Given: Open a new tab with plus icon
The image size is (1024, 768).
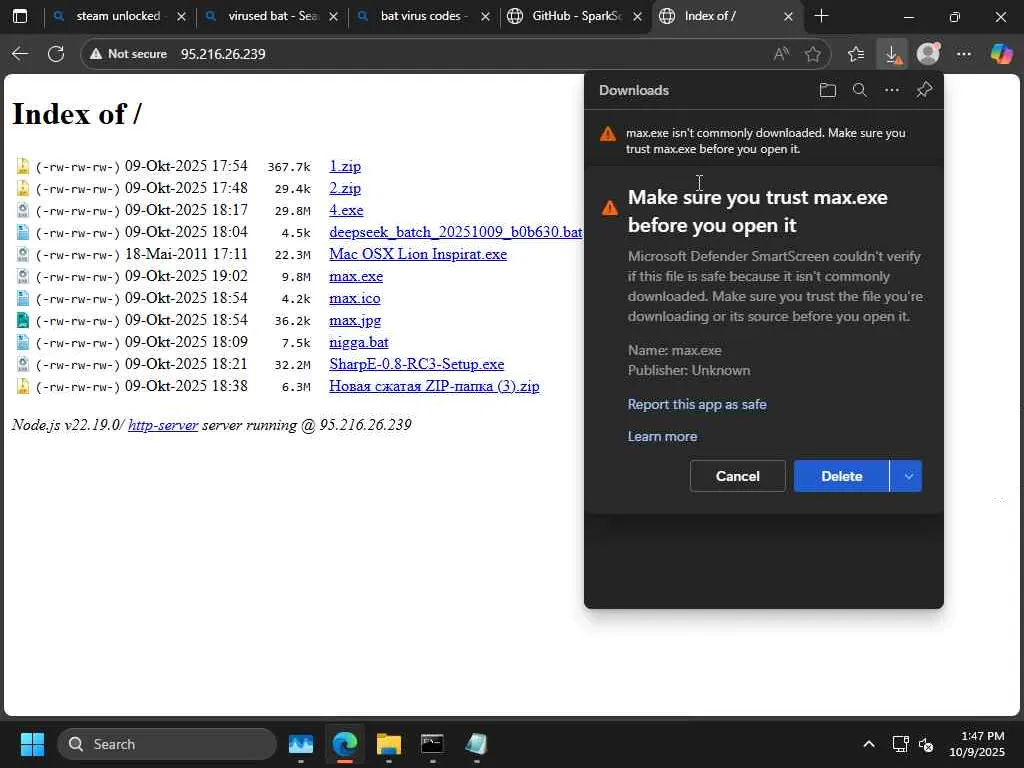Looking at the screenshot, I should pos(822,16).
